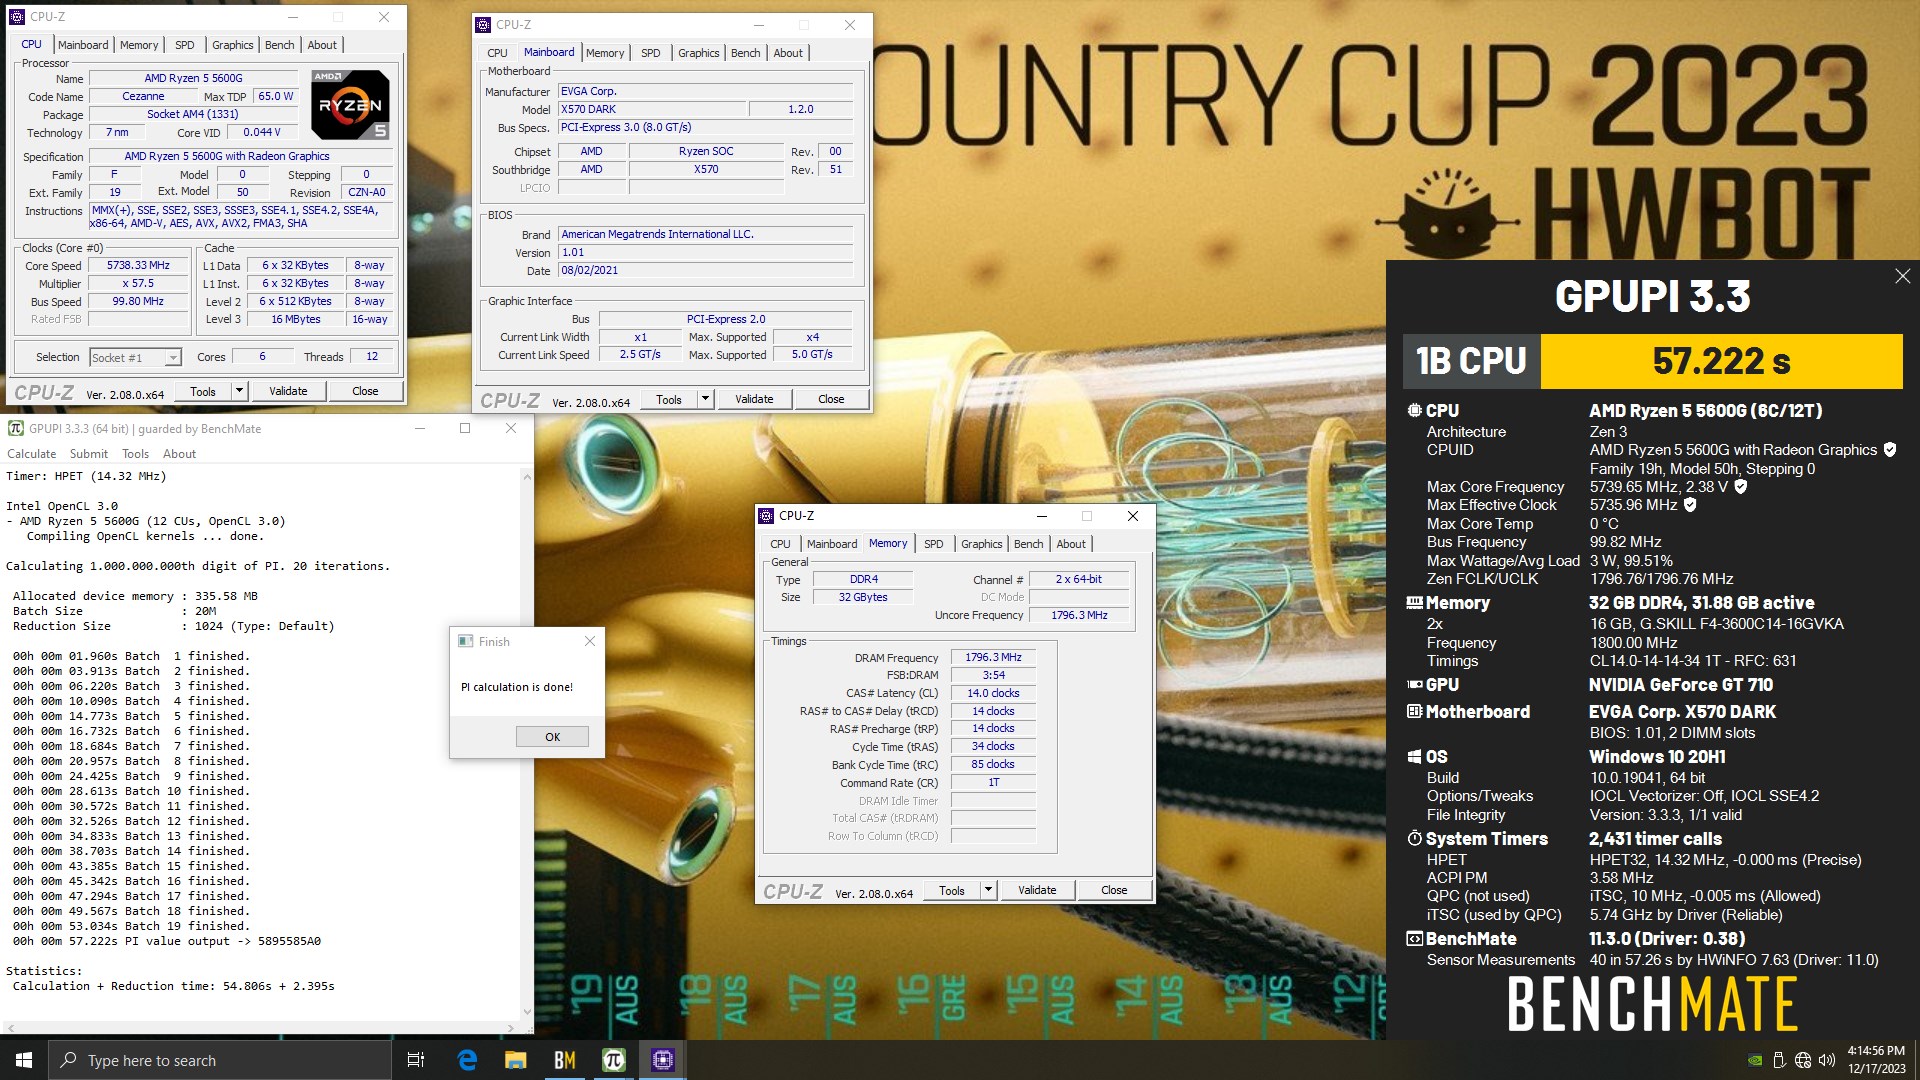
Task: Open File Explorer from taskbar
Action: 516,1060
